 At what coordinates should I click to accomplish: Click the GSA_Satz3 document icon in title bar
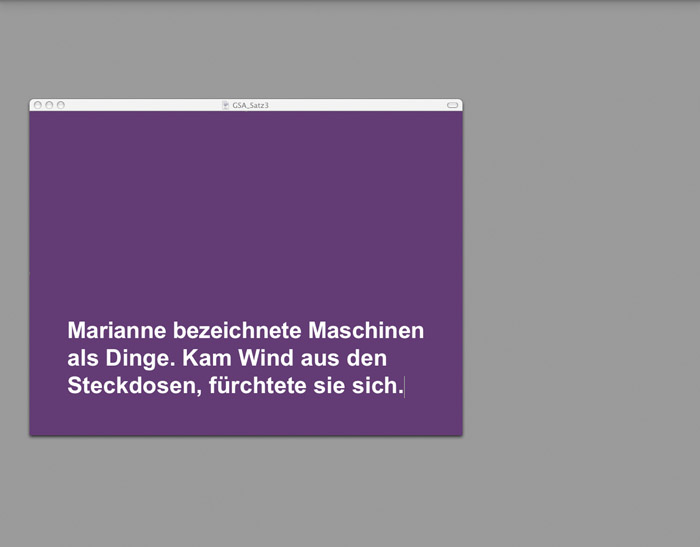click(225, 105)
